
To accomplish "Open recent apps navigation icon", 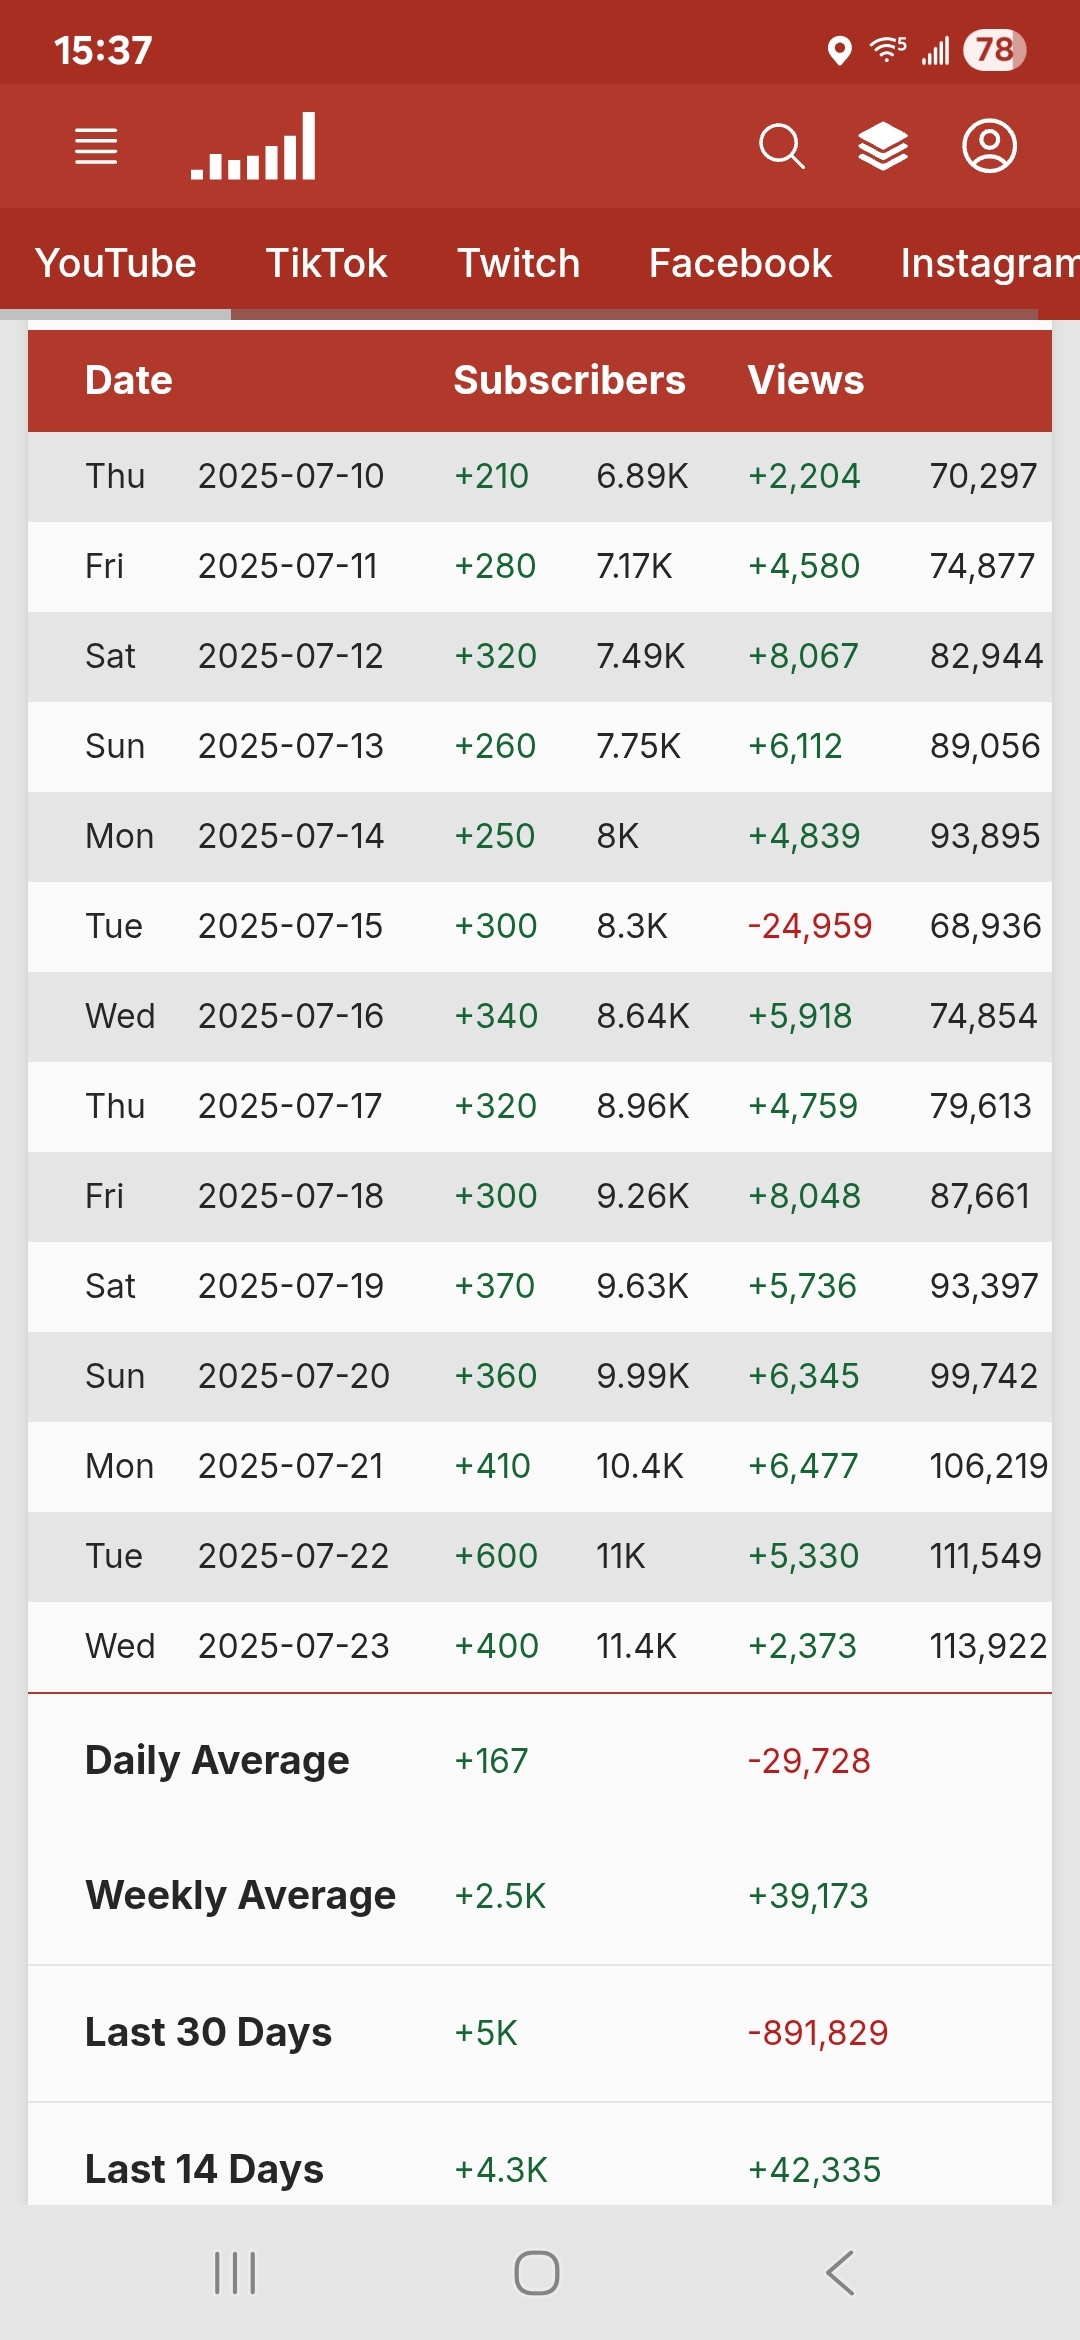I will pos(236,2272).
